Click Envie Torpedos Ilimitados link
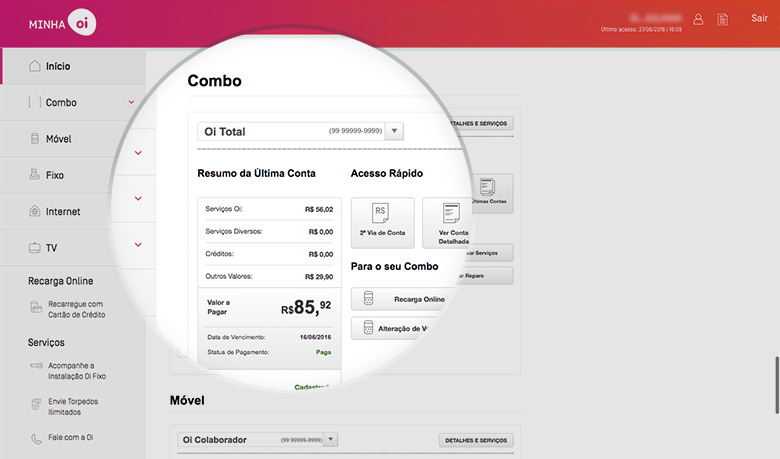This screenshot has width=780, height=459. pyautogui.click(x=73, y=407)
